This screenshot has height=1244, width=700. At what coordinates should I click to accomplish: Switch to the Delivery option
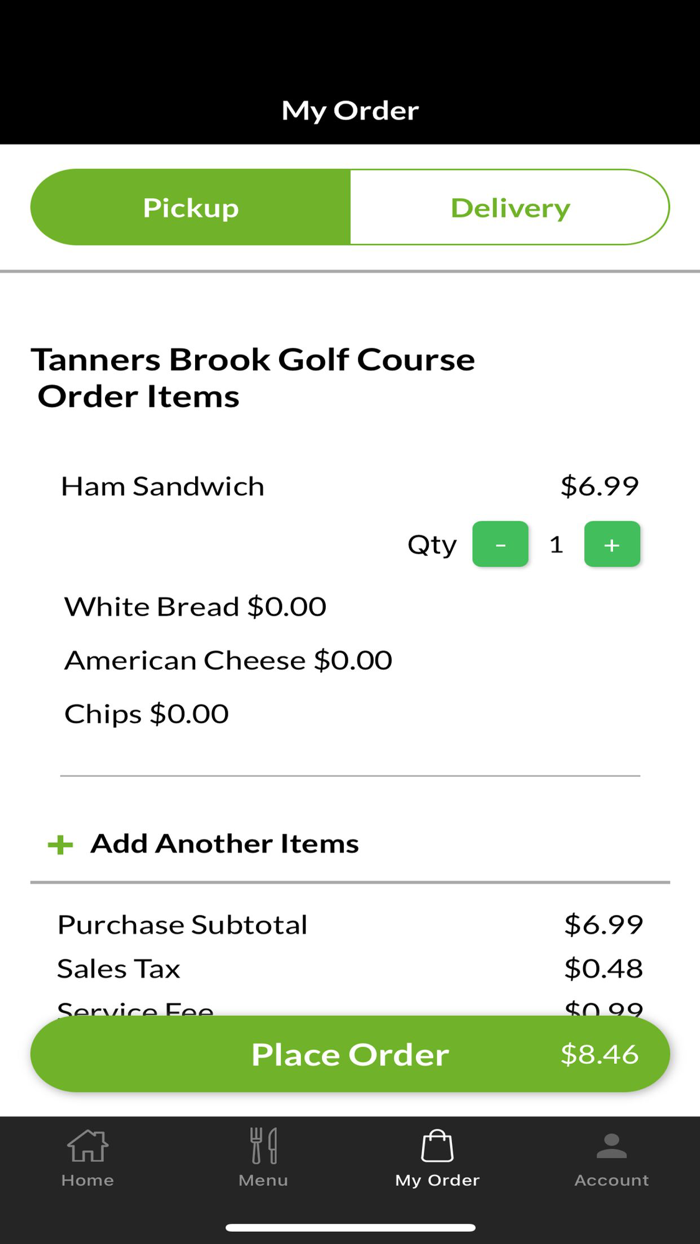[x=510, y=207]
